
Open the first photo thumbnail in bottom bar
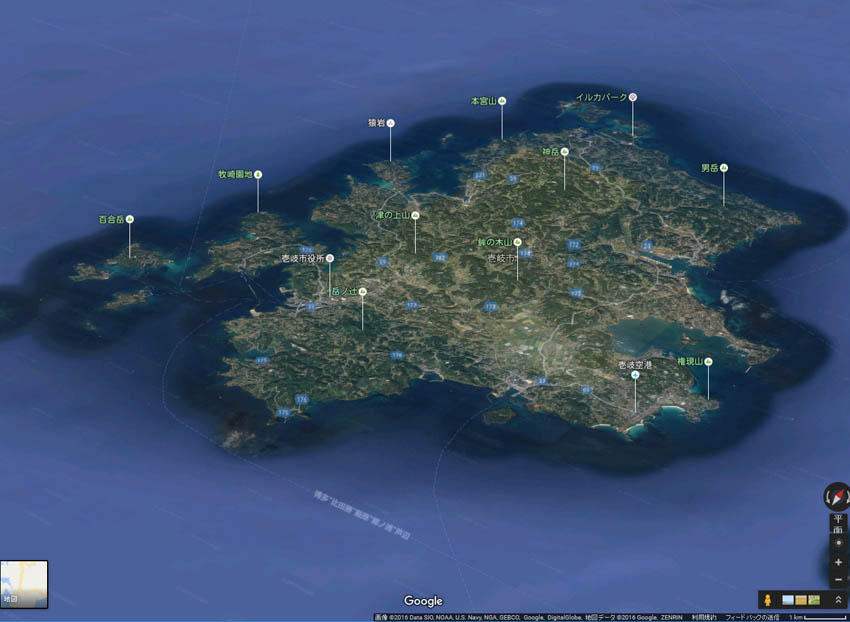[788, 600]
